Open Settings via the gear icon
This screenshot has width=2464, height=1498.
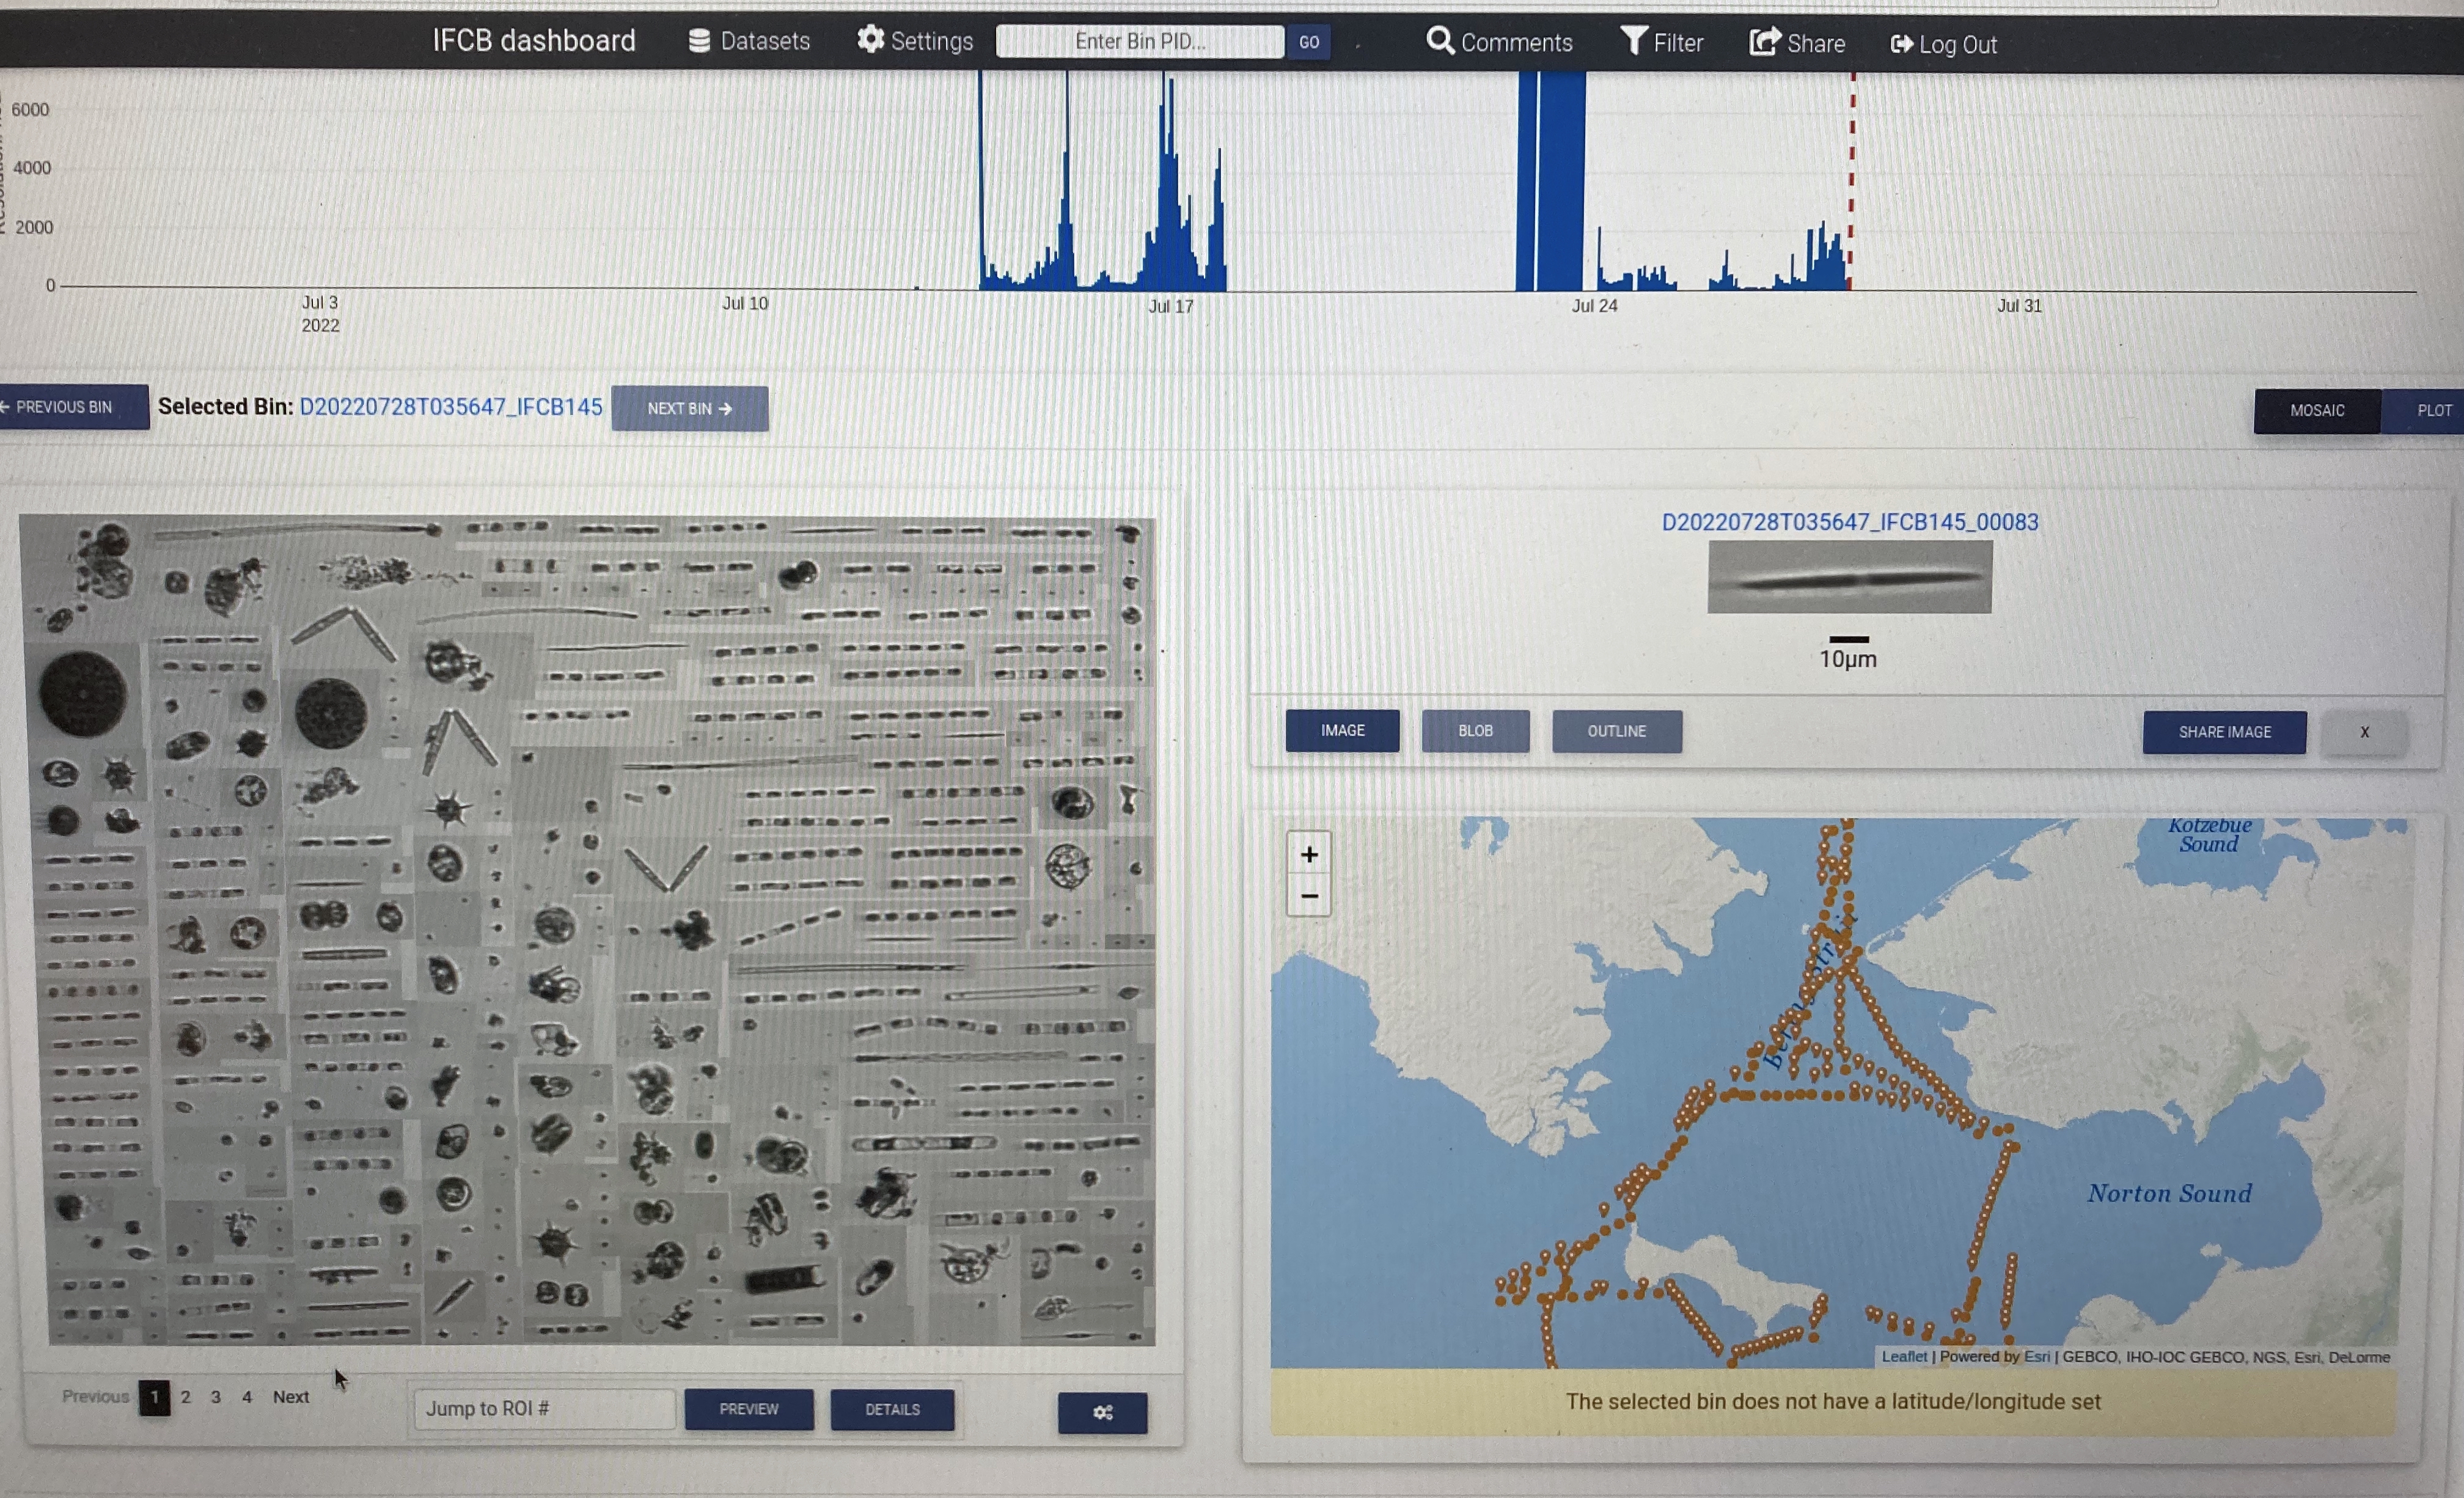tap(870, 40)
